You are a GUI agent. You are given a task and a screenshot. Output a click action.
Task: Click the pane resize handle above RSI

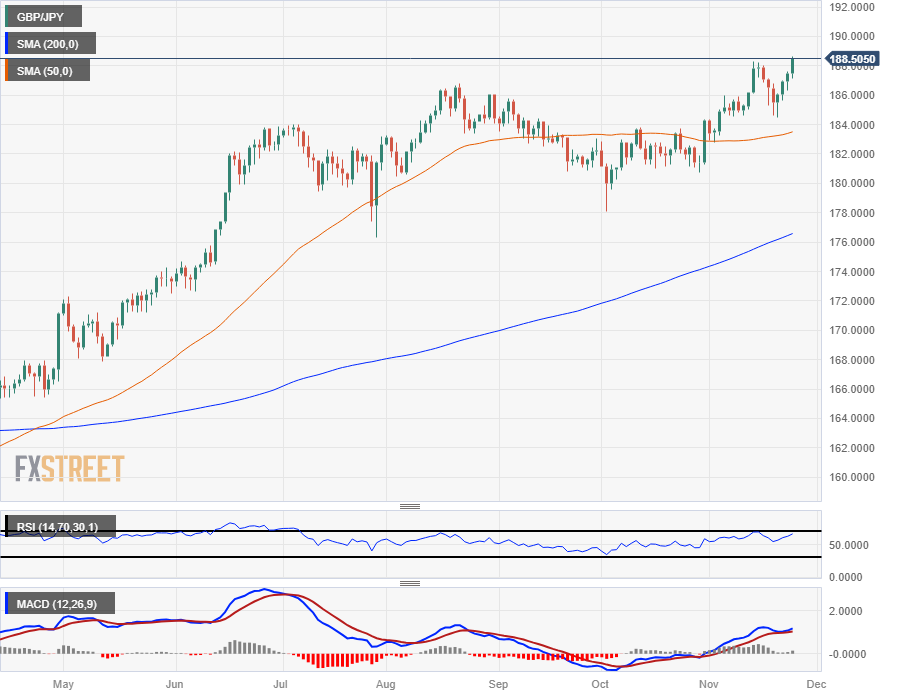(x=409, y=506)
